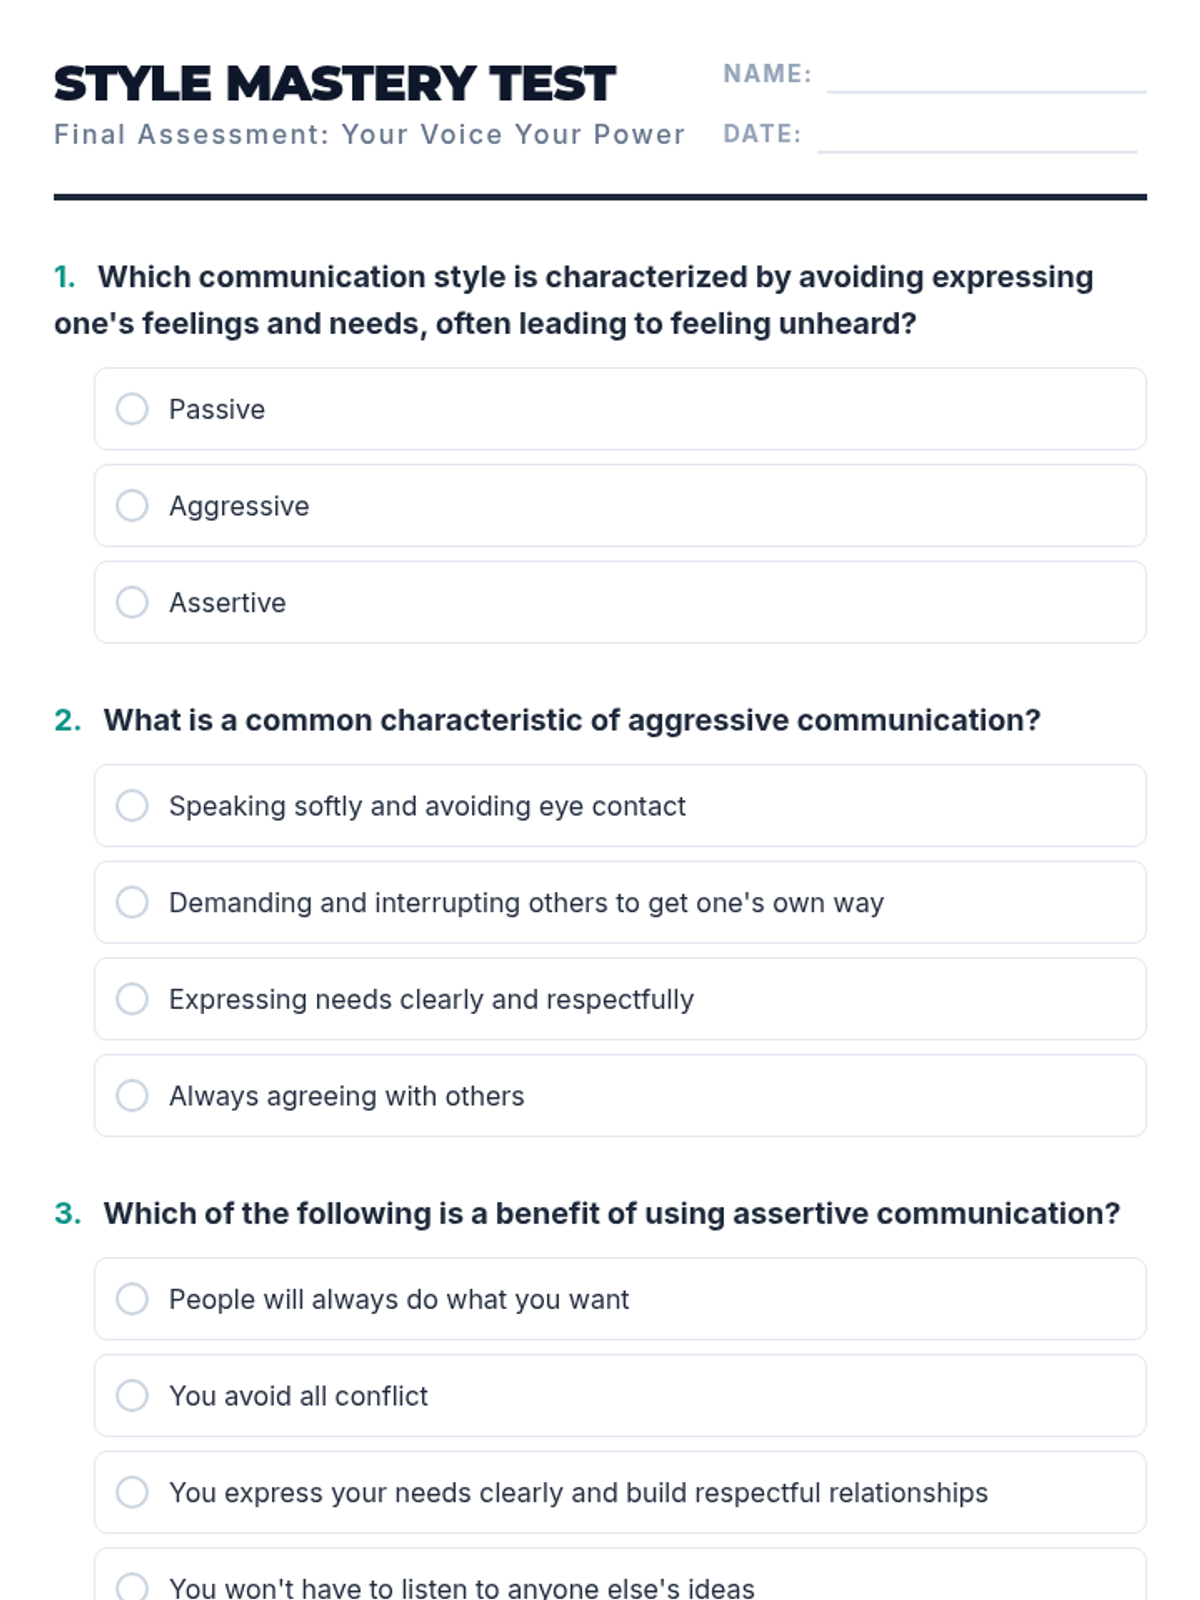
Task: Click the NAME label
Action: pos(767,74)
